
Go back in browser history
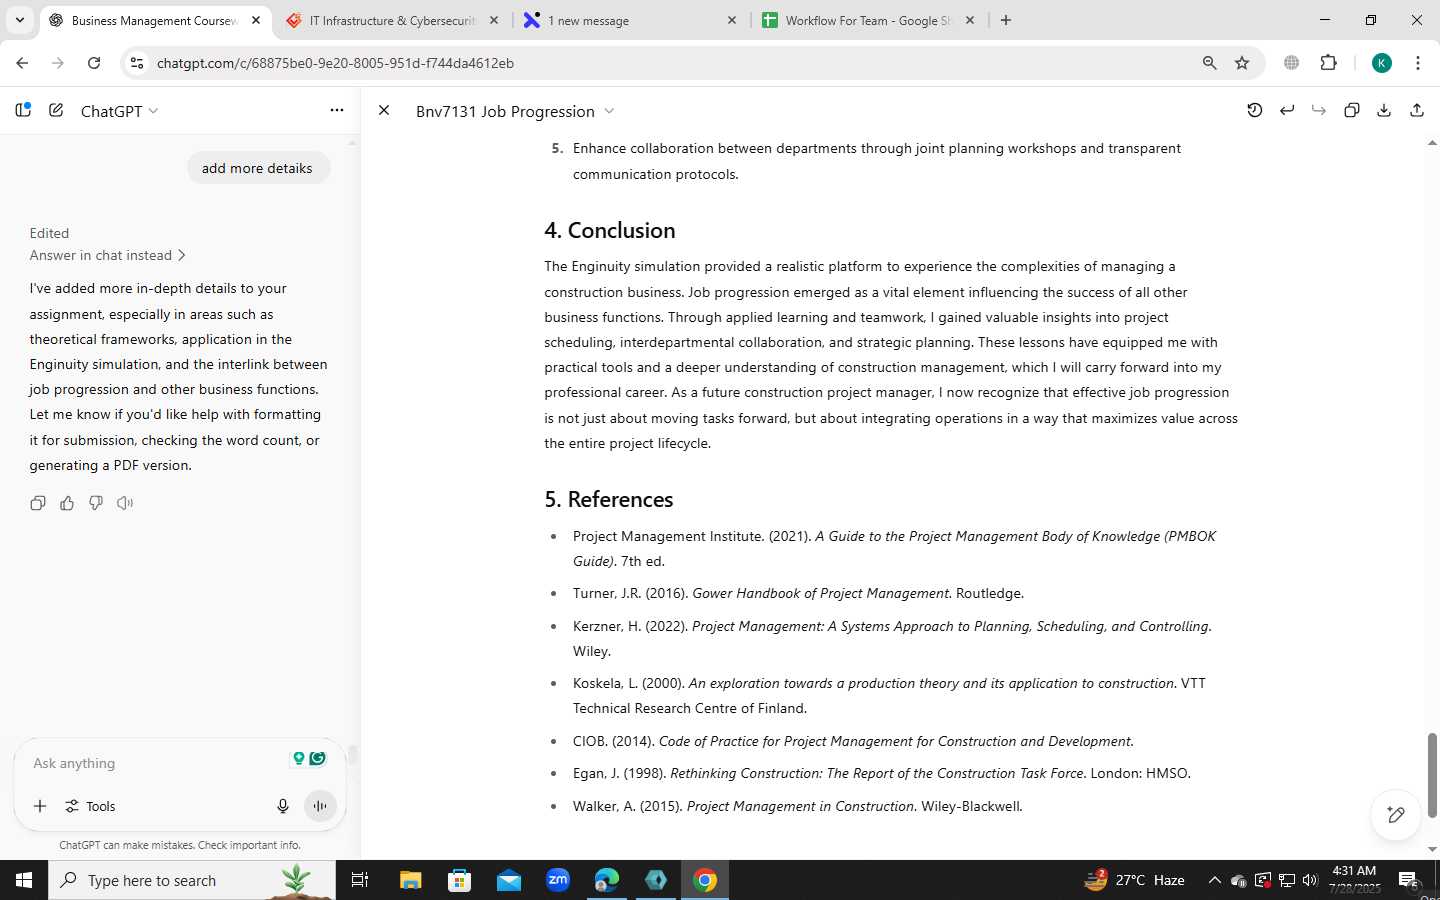pyautogui.click(x=22, y=63)
